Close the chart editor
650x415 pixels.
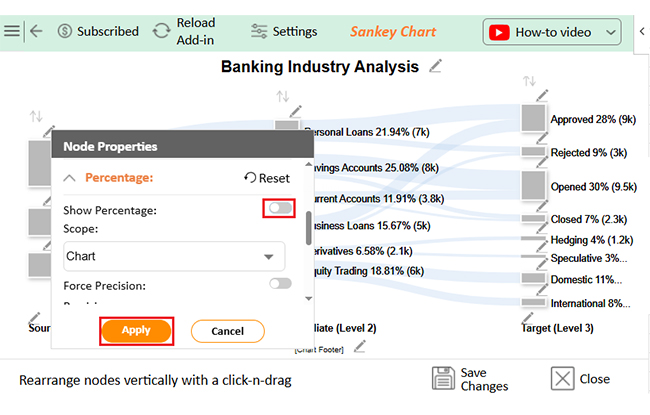pos(579,379)
